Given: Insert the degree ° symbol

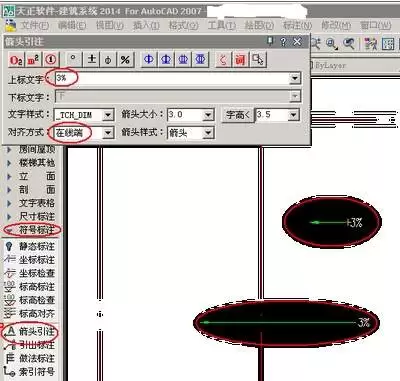Looking at the screenshot, I should point(73,60).
